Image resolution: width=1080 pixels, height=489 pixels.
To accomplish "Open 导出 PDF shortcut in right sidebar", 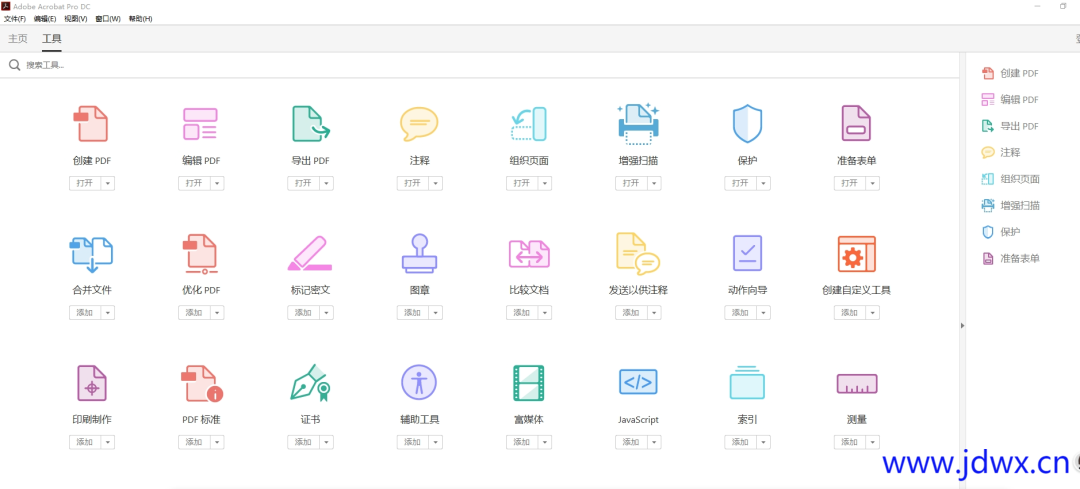I will (x=1010, y=126).
